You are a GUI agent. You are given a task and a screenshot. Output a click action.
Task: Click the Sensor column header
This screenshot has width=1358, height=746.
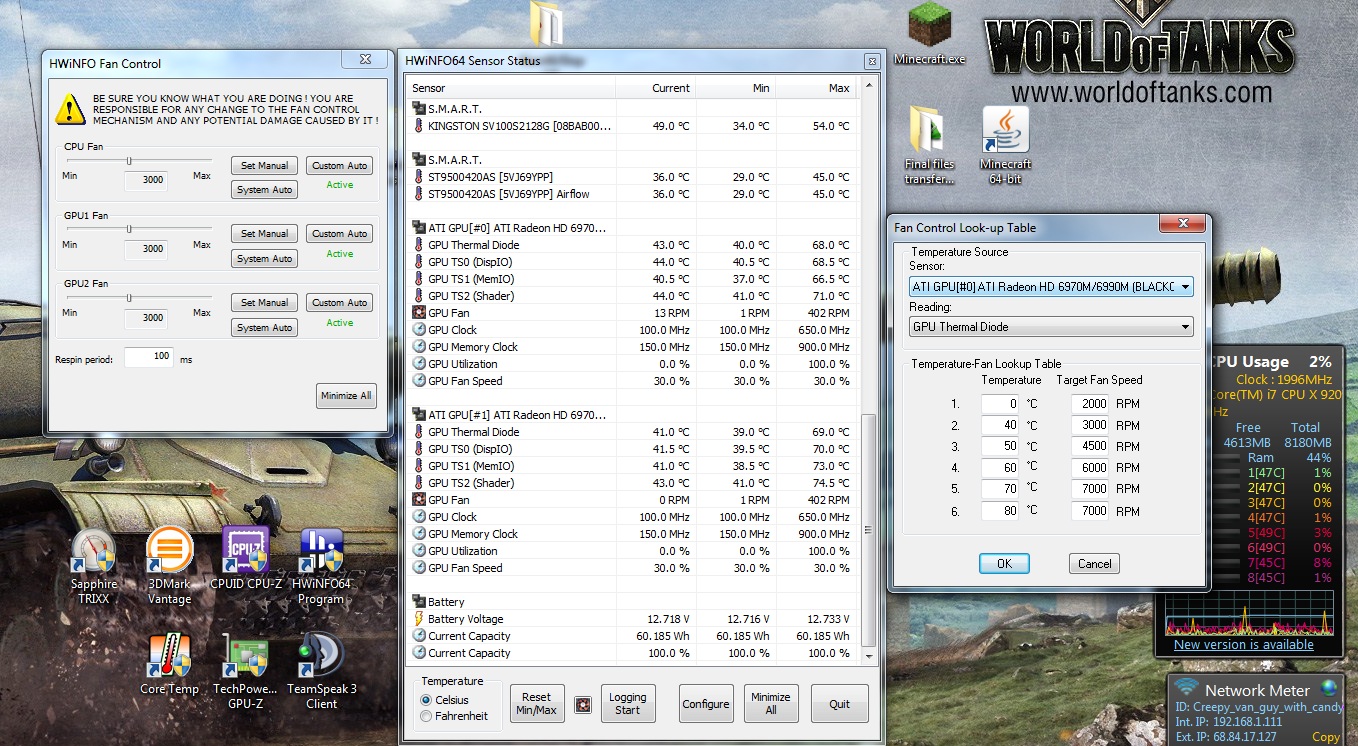click(510, 88)
